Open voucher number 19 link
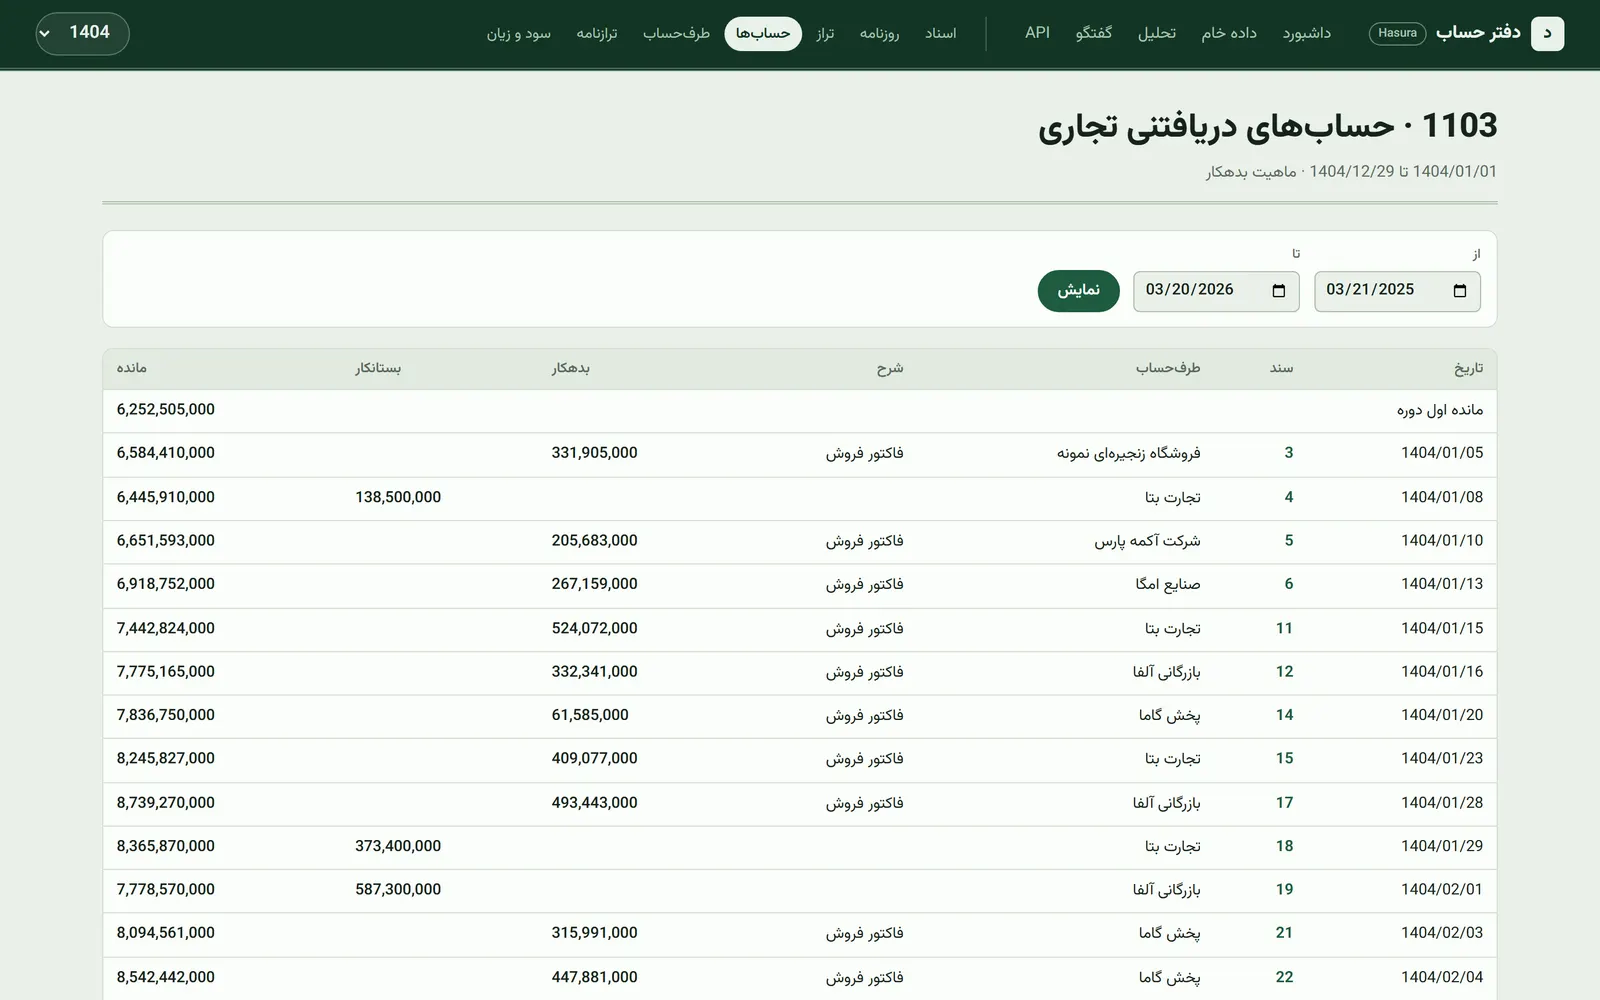Viewport: 1600px width, 1000px height. tap(1284, 889)
